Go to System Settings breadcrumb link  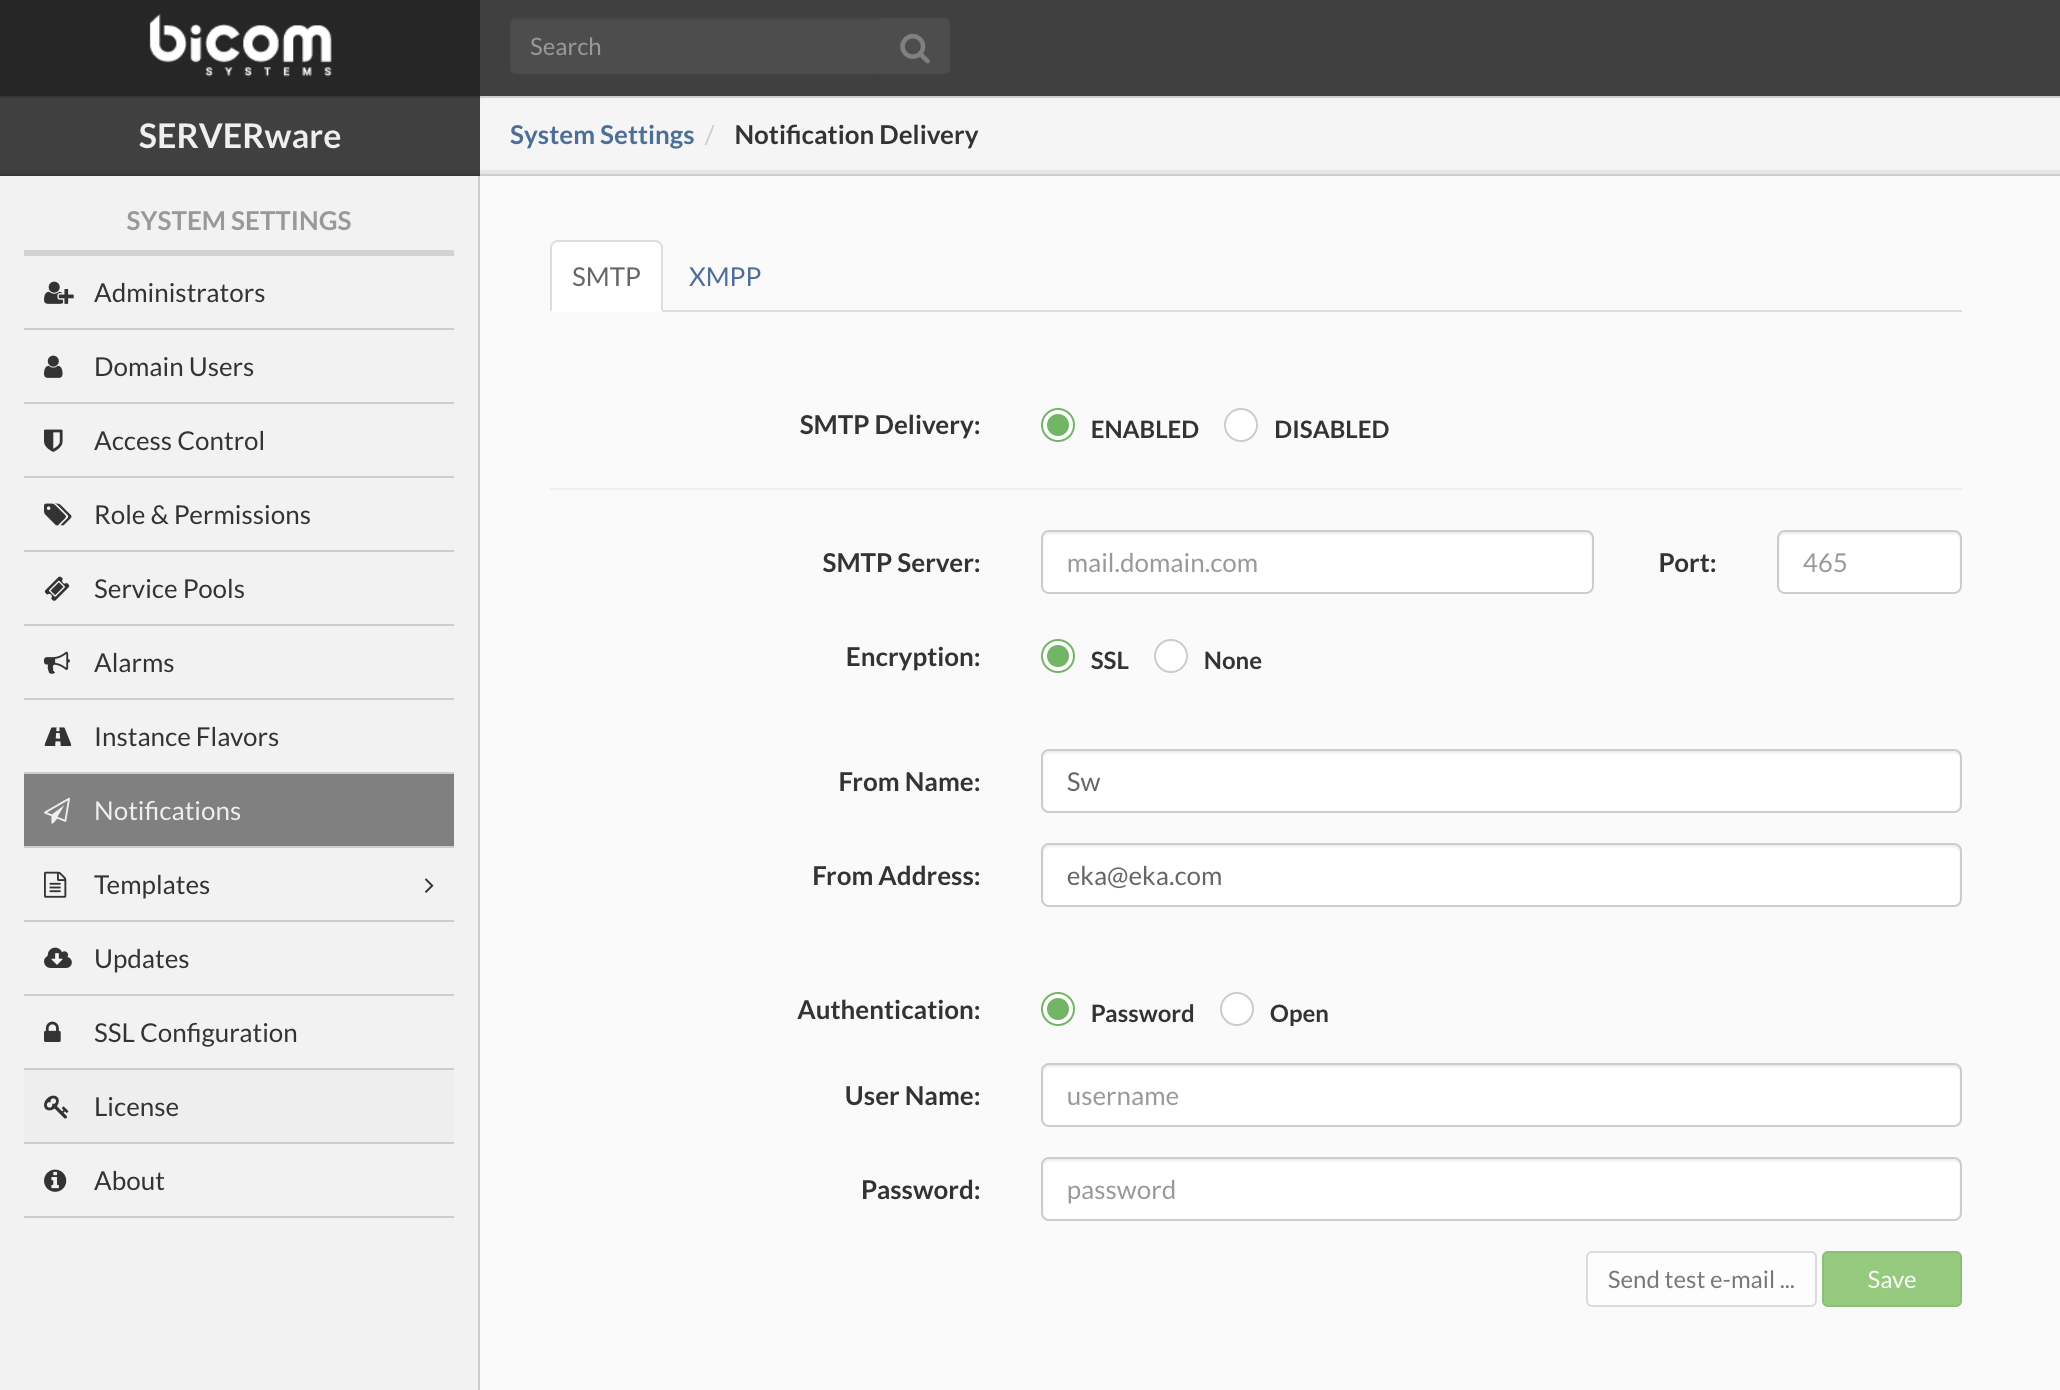(601, 135)
